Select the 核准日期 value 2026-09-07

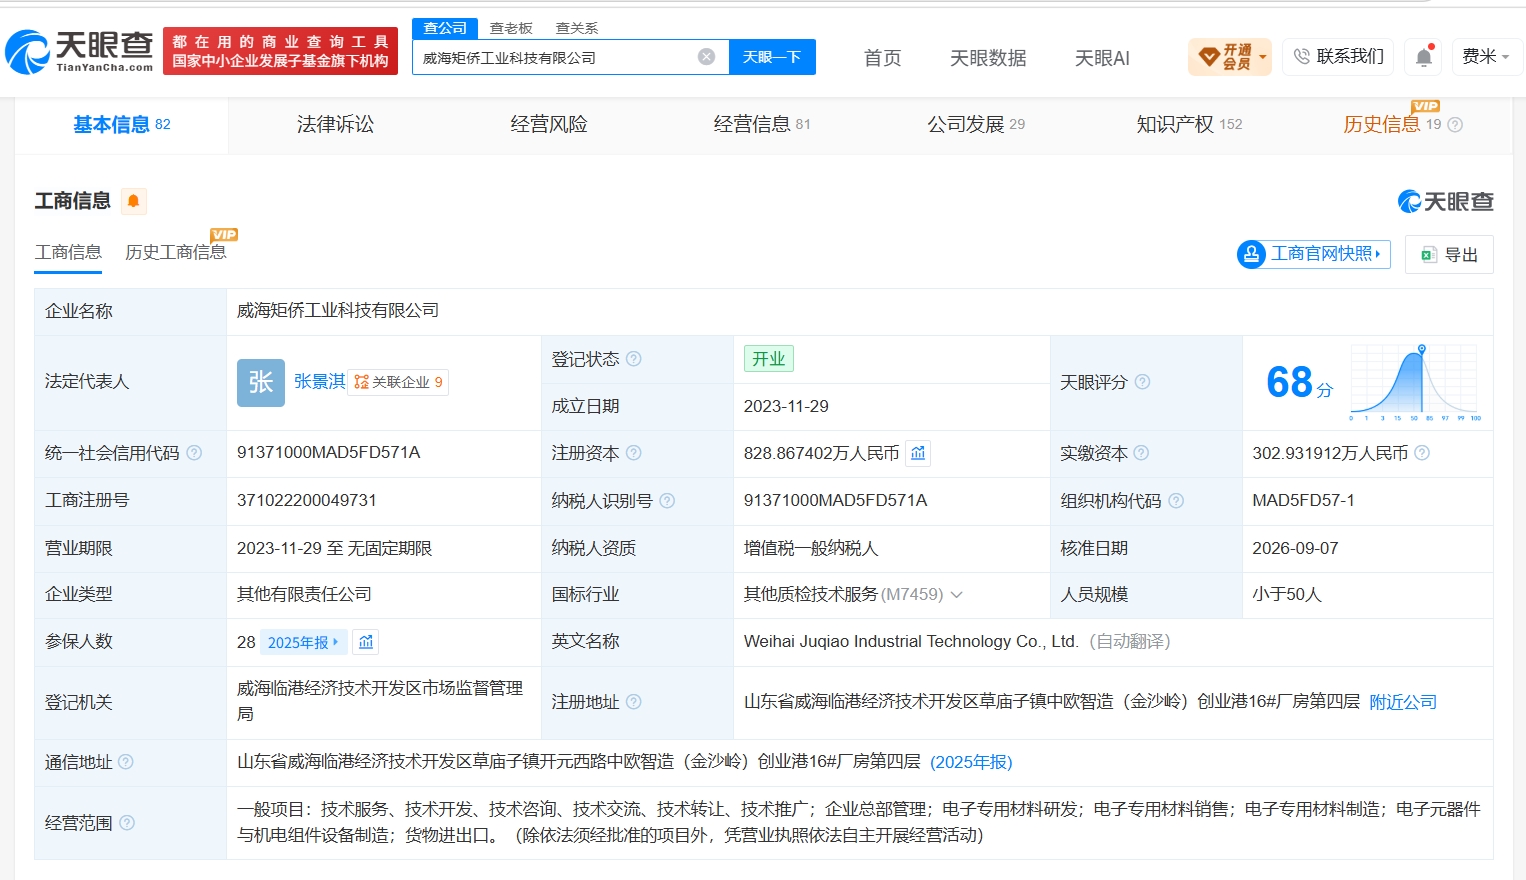pos(1295,548)
